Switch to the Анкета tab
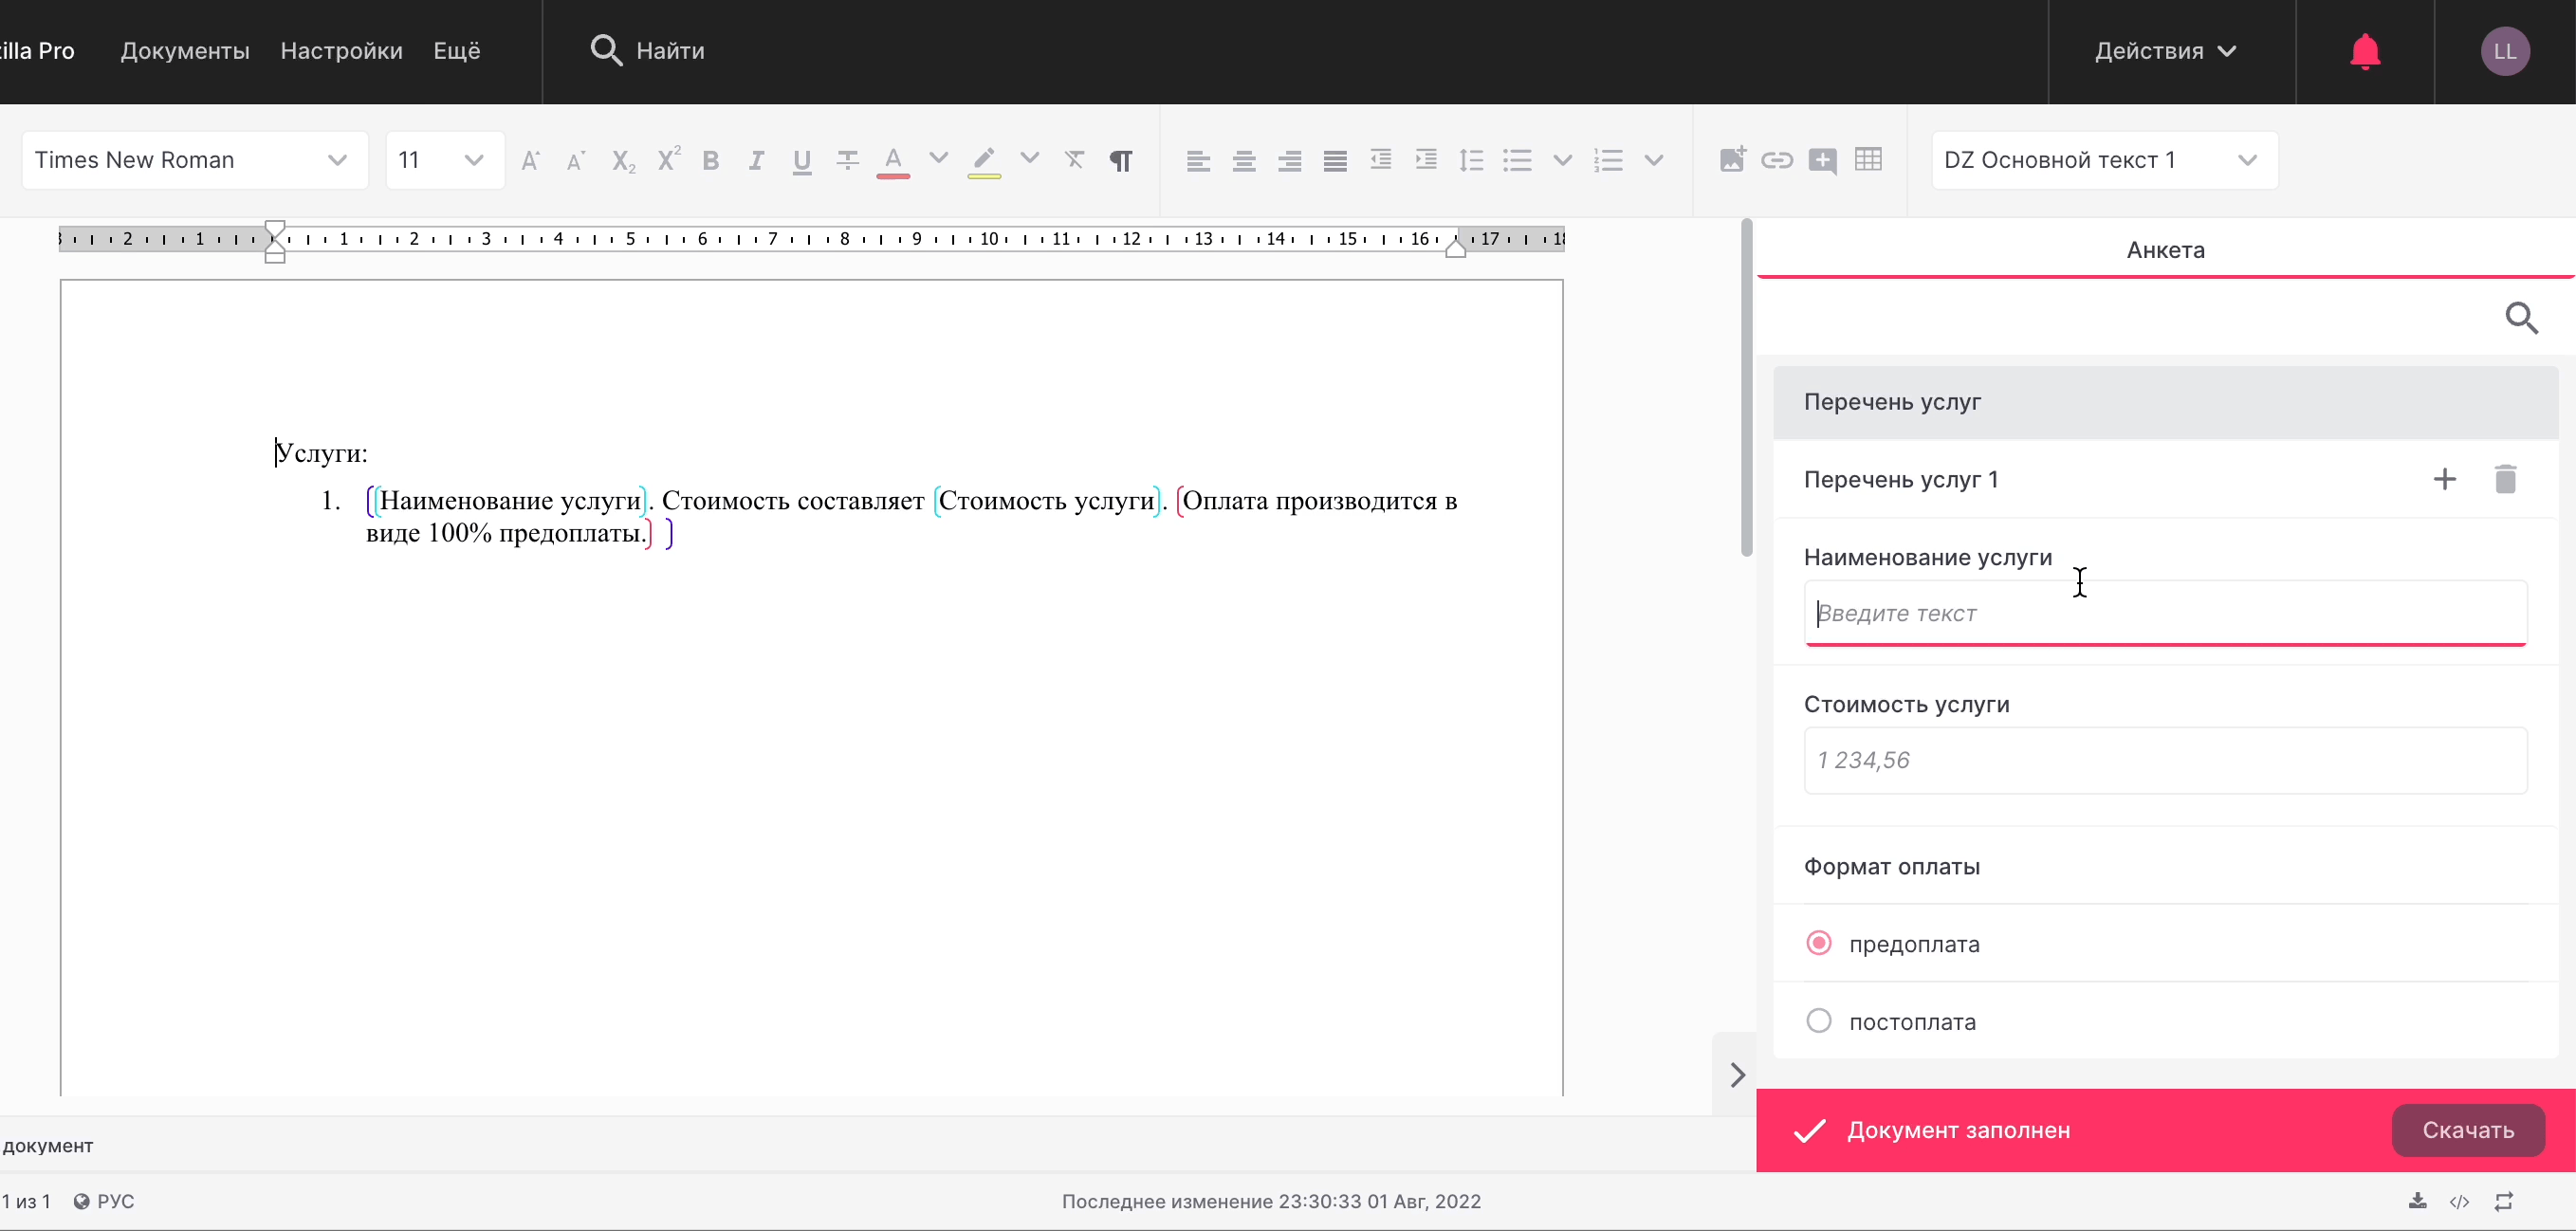Screen dimensions: 2576x1231 pos(2165,250)
